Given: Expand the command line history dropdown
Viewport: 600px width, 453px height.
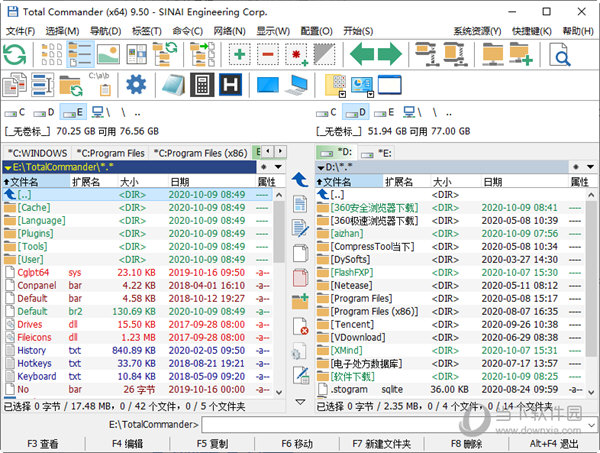Looking at the screenshot, I should (592, 425).
